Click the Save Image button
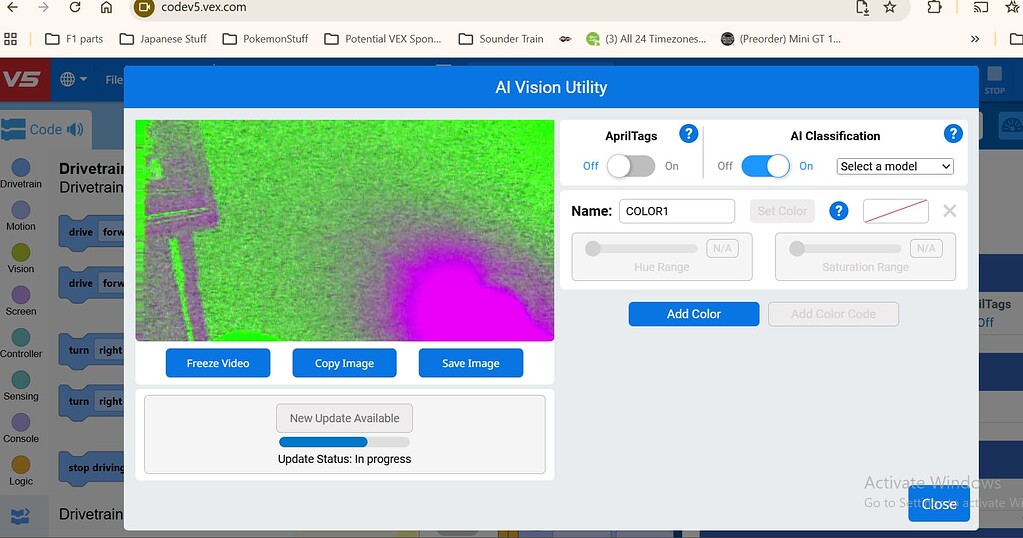The width and height of the screenshot is (1023, 538). 470,363
